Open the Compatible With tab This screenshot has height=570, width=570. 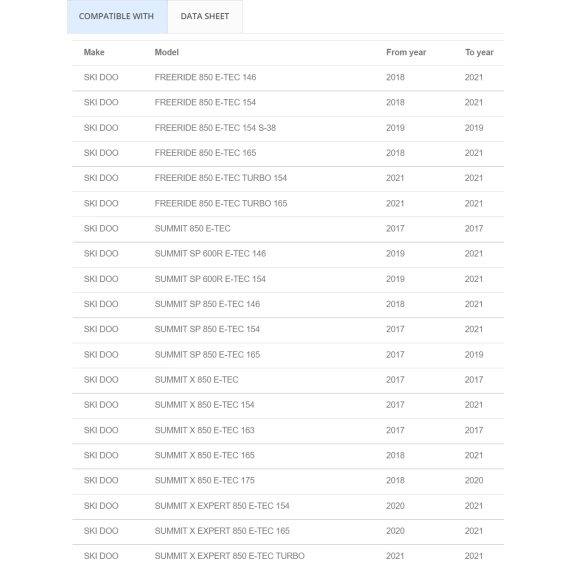117,16
